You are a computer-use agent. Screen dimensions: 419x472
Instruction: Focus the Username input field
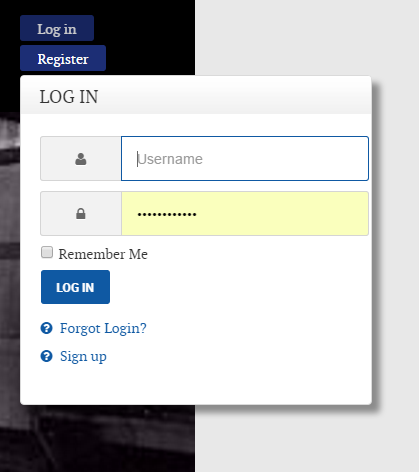tap(245, 159)
